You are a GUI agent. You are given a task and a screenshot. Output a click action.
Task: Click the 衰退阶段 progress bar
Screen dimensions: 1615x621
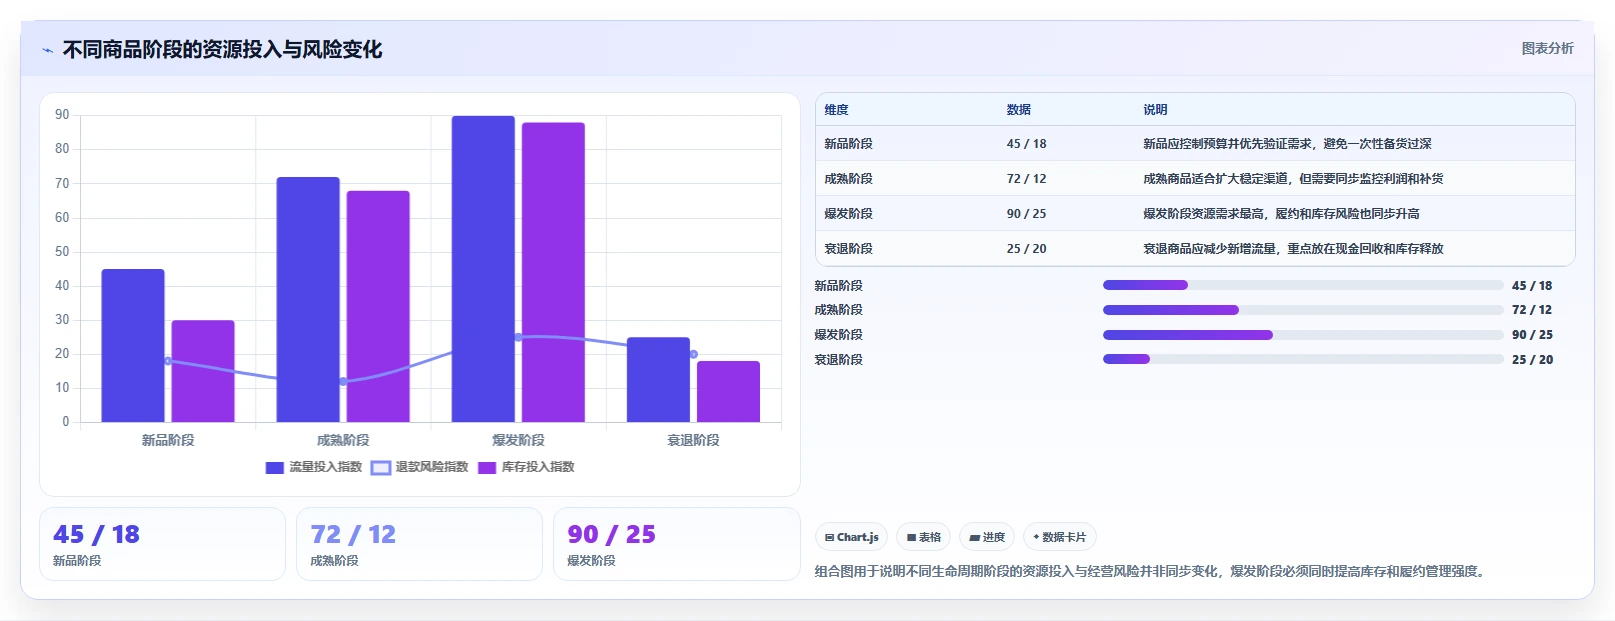click(x=1302, y=359)
